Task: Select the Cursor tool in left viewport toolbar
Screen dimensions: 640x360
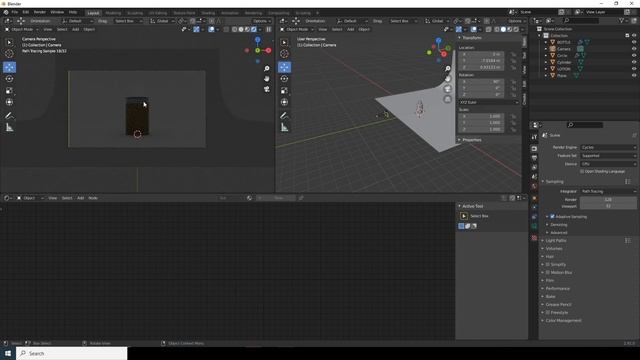Action: pyautogui.click(x=9, y=53)
